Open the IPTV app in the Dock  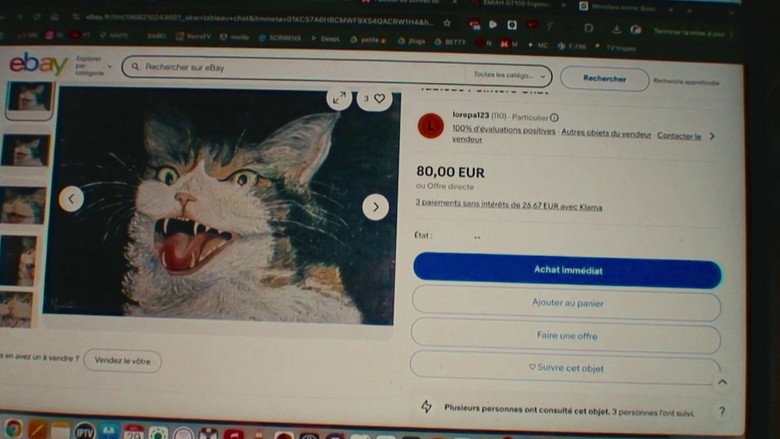coord(85,431)
